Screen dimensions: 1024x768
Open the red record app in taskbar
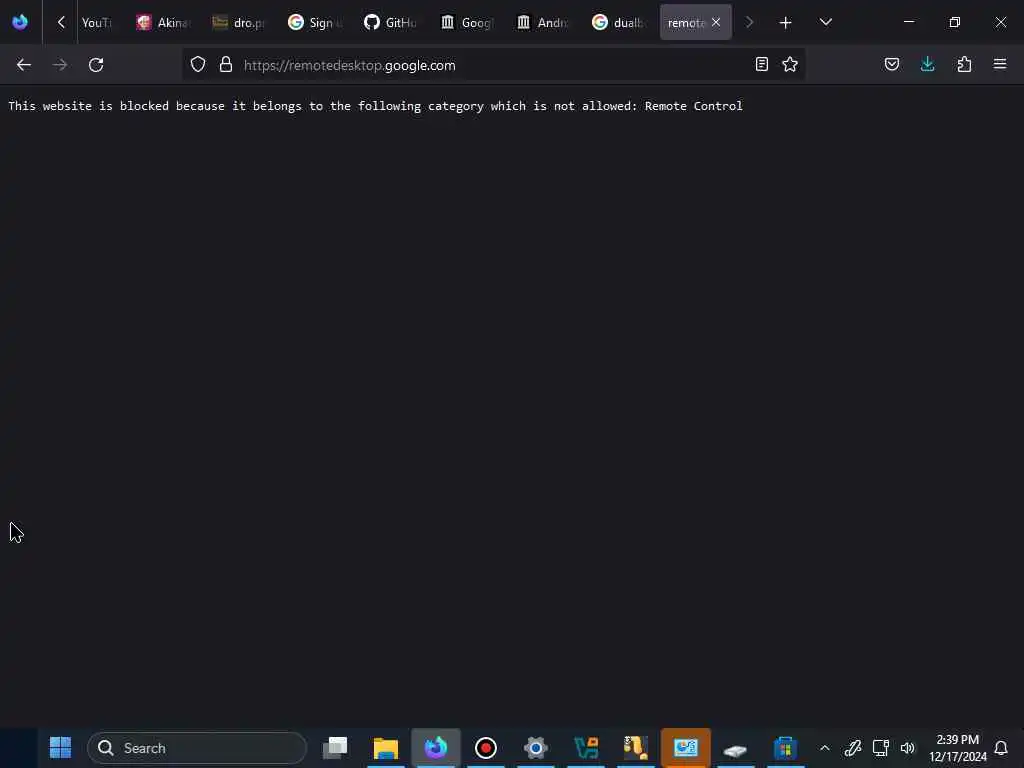486,748
